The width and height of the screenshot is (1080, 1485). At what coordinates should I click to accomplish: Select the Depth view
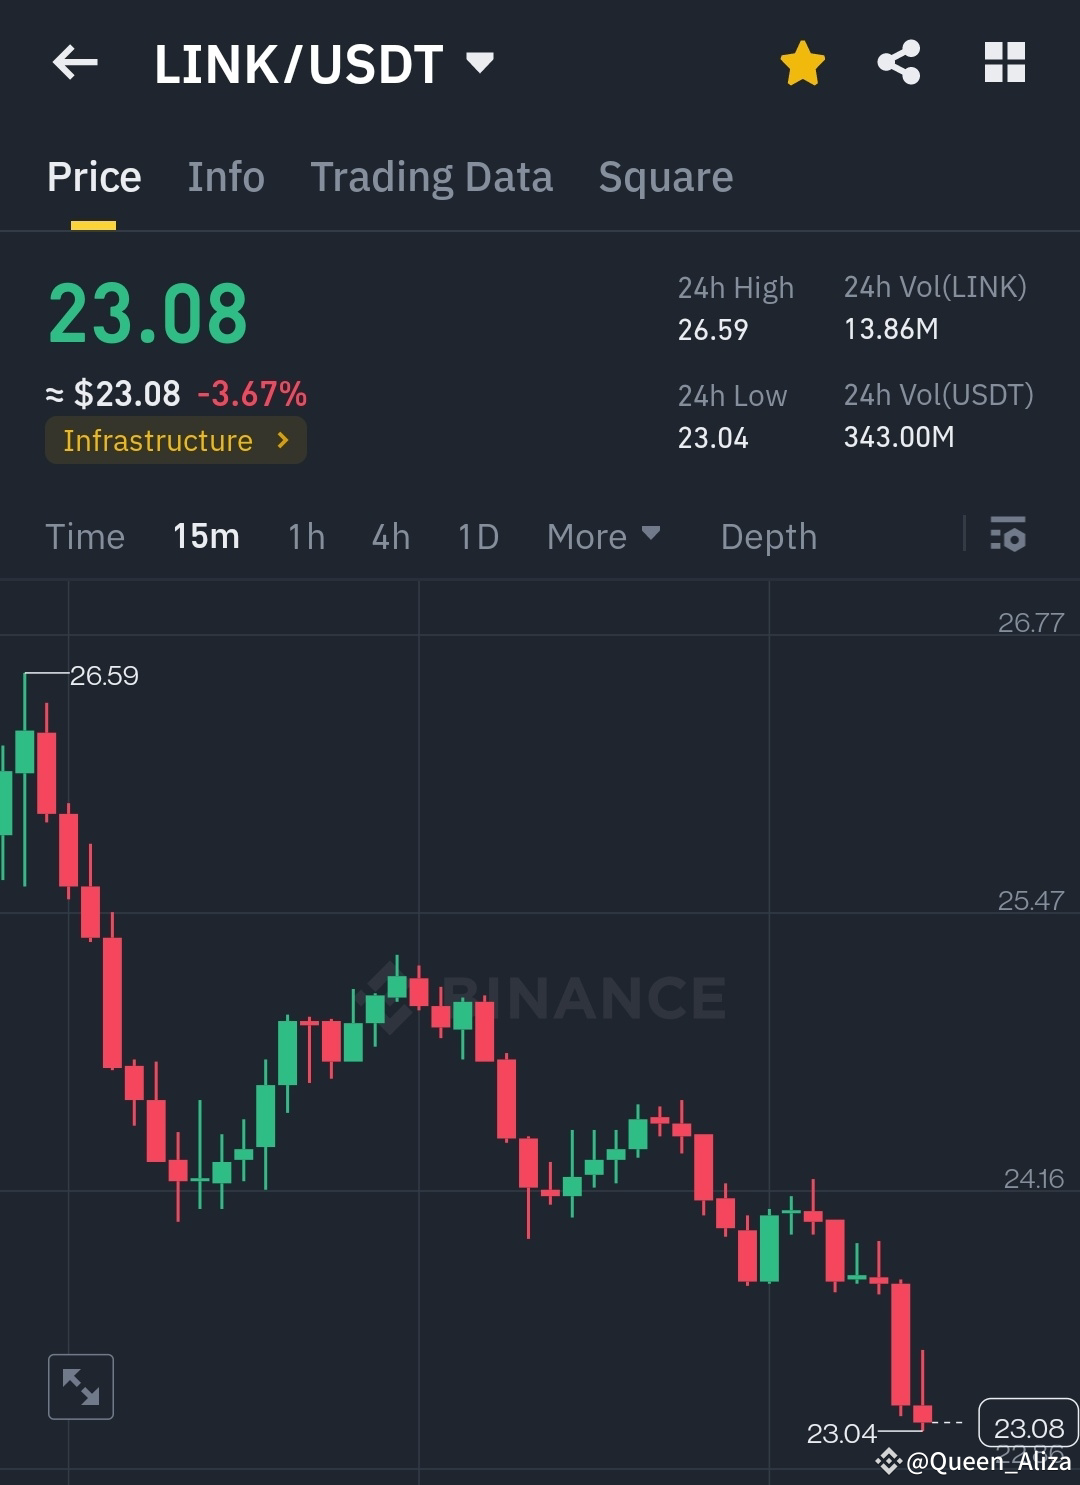[768, 537]
